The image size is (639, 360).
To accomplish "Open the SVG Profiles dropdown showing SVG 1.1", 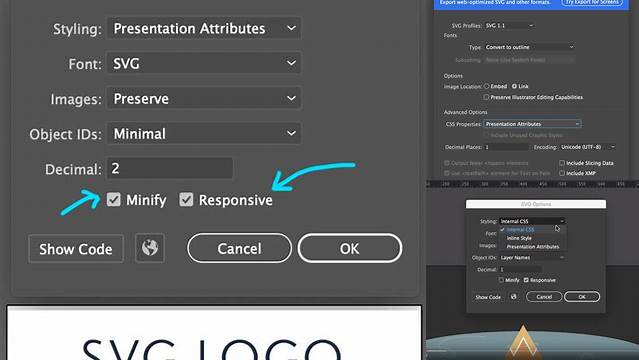I will pyautogui.click(x=509, y=25).
